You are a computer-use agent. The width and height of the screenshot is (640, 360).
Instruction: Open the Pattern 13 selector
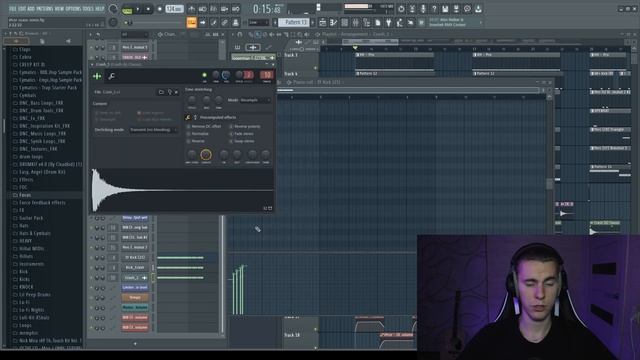tap(295, 22)
